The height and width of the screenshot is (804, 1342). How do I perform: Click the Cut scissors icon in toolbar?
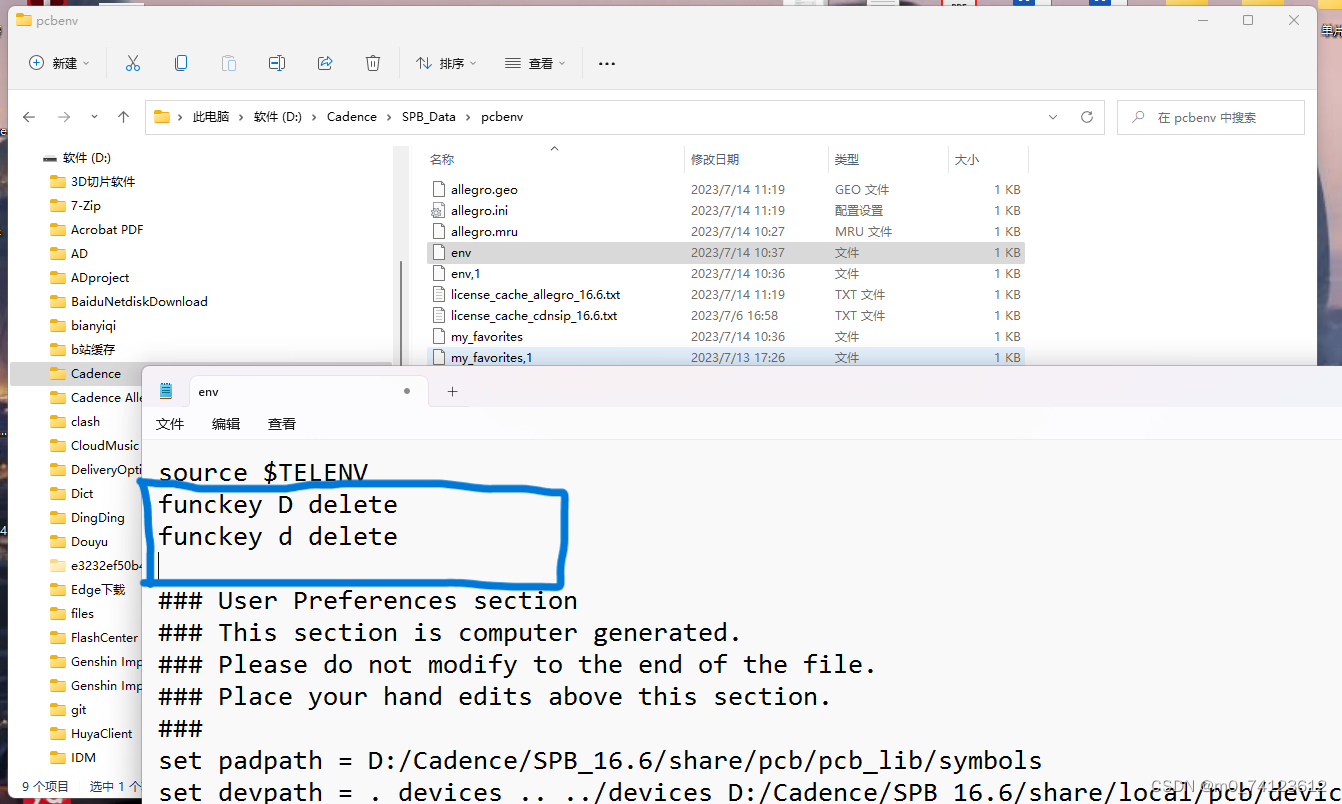click(133, 63)
